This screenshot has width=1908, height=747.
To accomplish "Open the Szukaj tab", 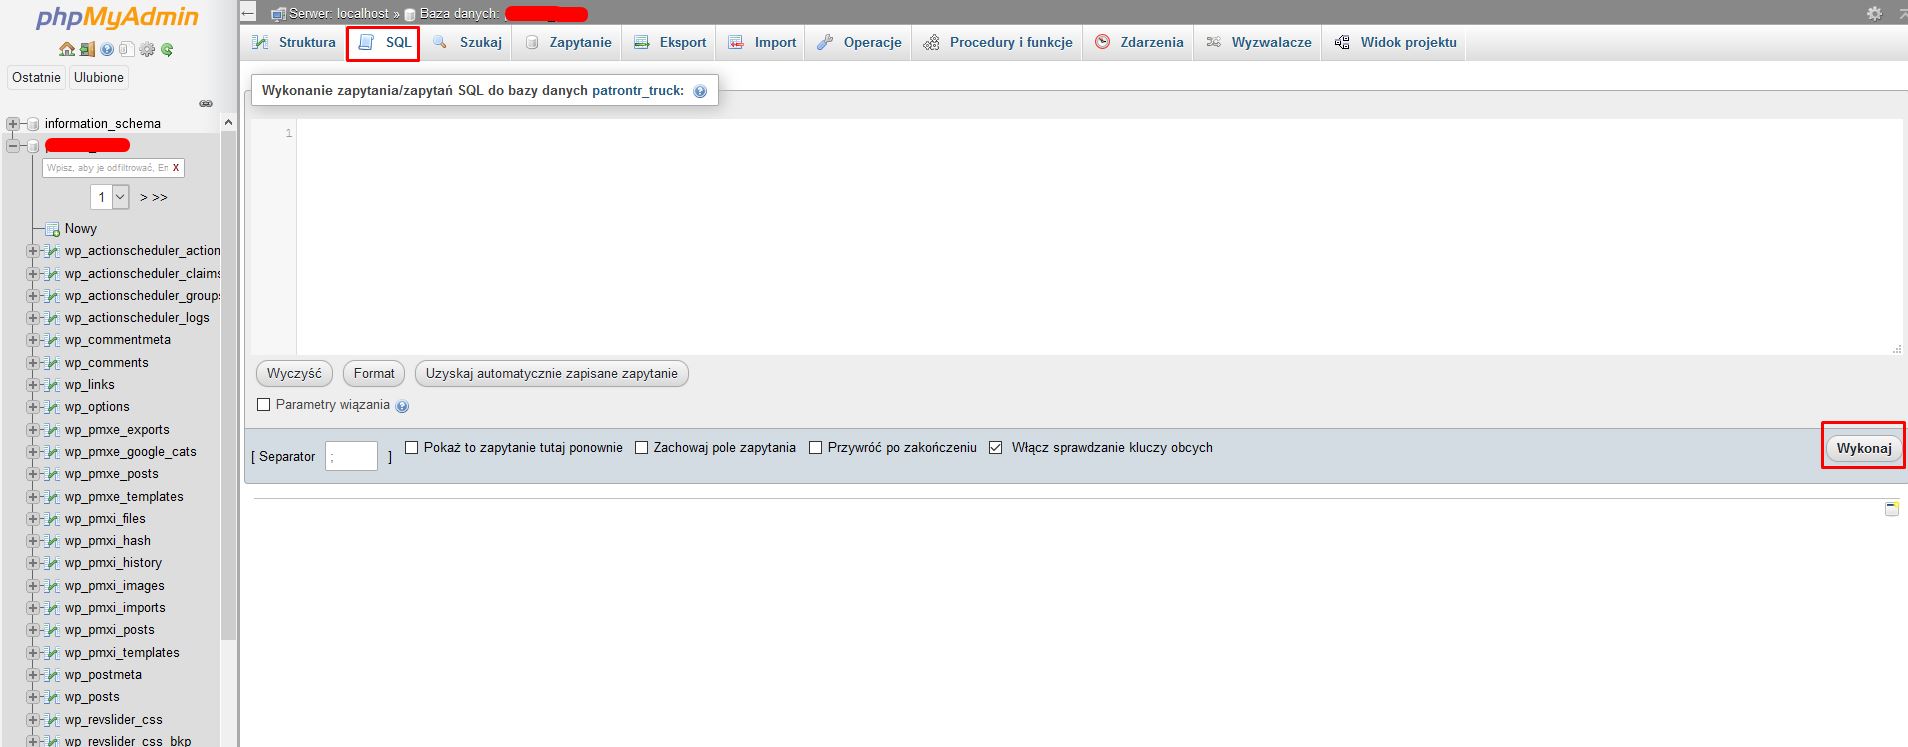I will click(x=468, y=42).
